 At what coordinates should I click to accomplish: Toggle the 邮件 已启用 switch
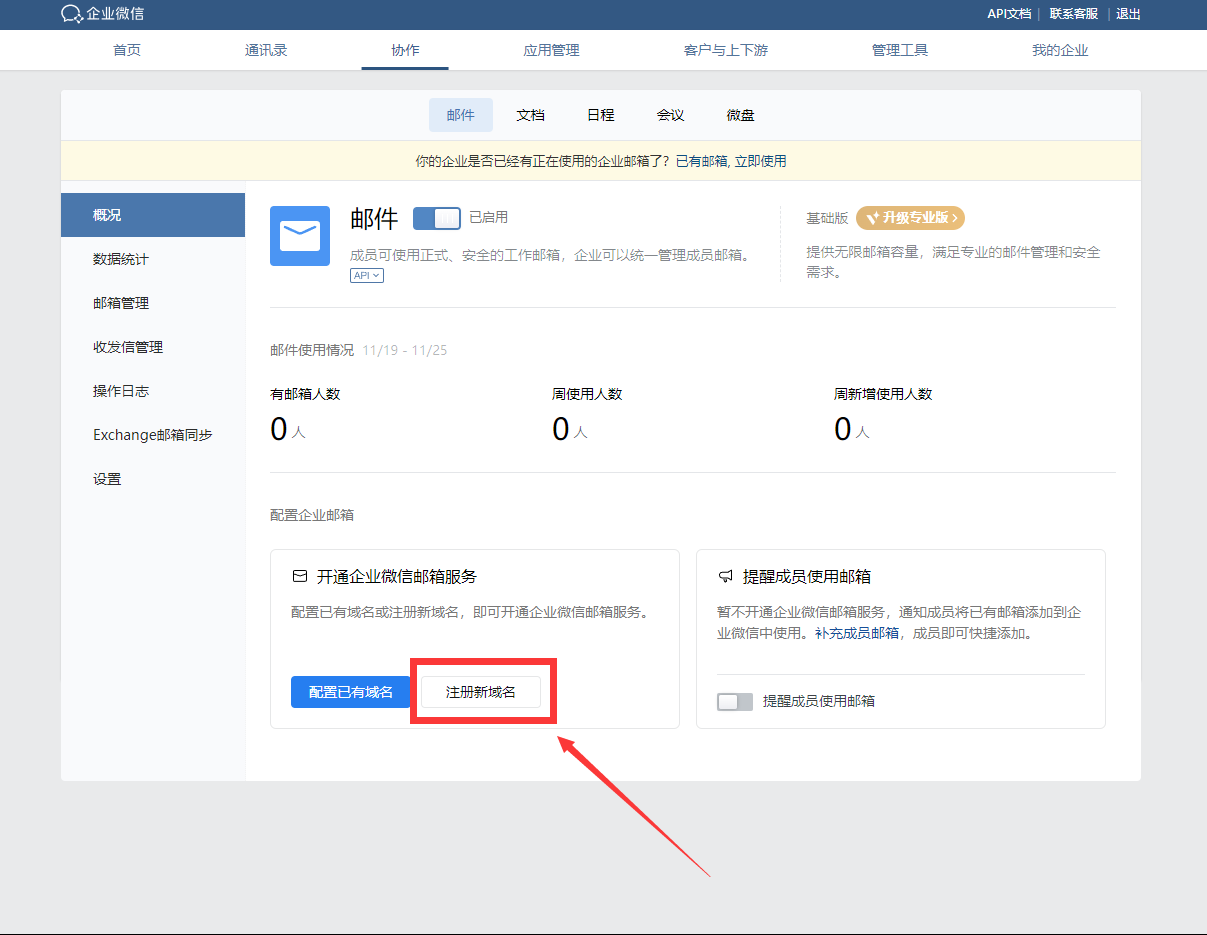click(436, 218)
